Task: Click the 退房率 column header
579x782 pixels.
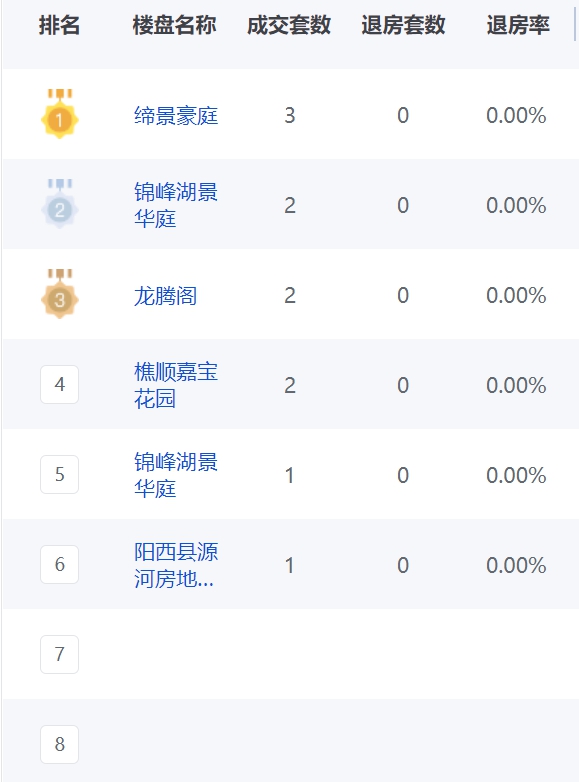Action: click(518, 25)
